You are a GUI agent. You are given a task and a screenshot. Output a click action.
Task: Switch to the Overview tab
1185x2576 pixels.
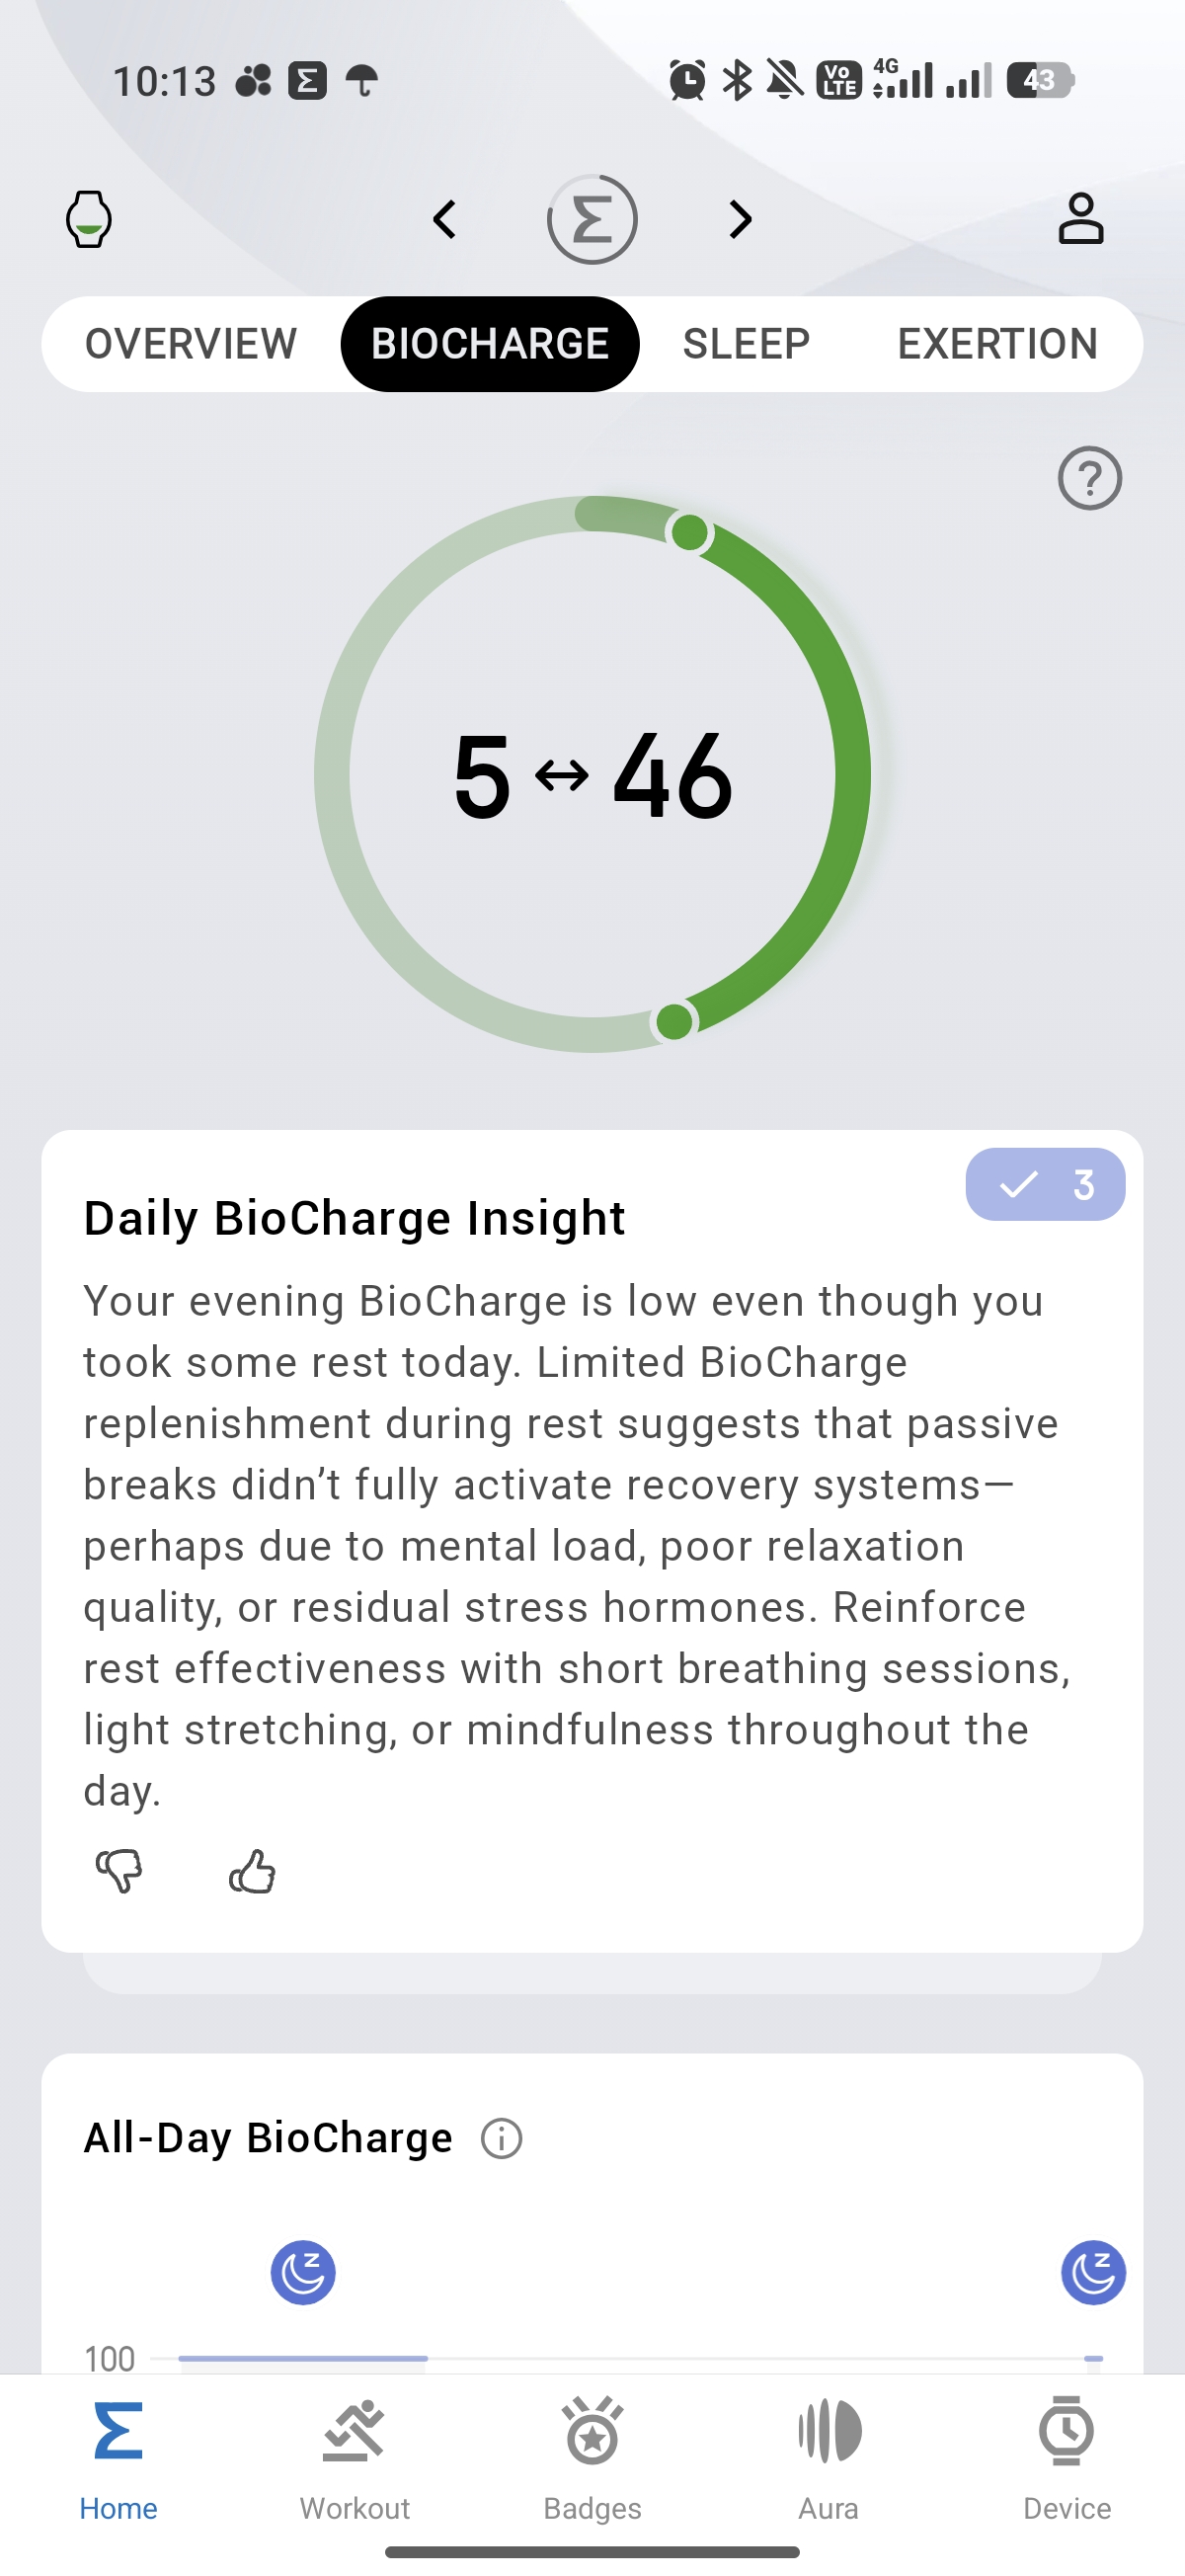click(x=191, y=344)
